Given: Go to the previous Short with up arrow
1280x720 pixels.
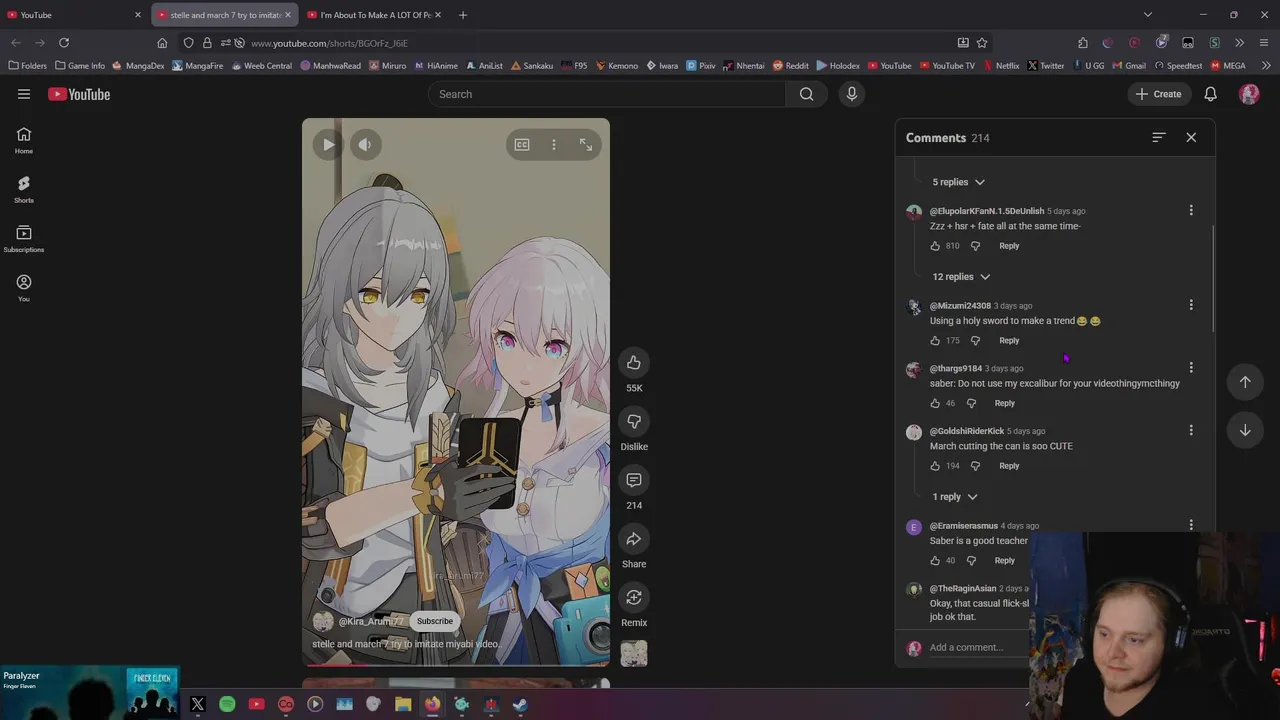Looking at the screenshot, I should point(1245,382).
